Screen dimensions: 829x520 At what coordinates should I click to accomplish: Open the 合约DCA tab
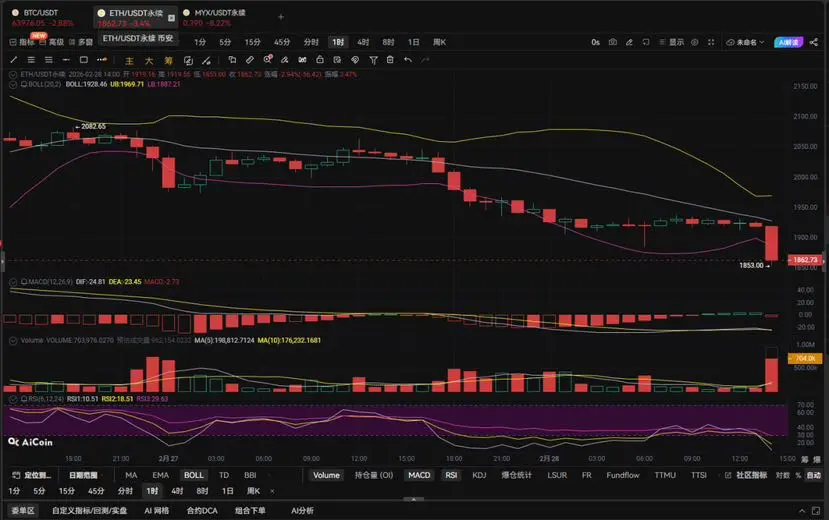click(x=202, y=510)
